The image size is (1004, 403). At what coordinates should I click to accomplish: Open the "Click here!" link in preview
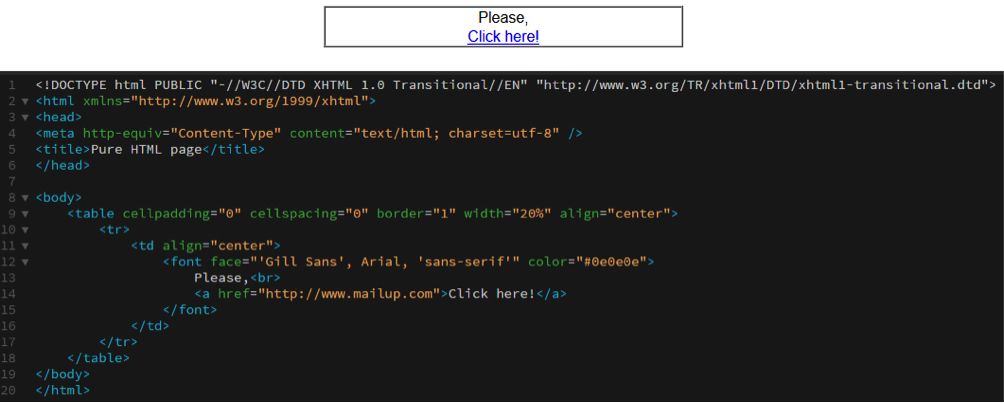503,36
